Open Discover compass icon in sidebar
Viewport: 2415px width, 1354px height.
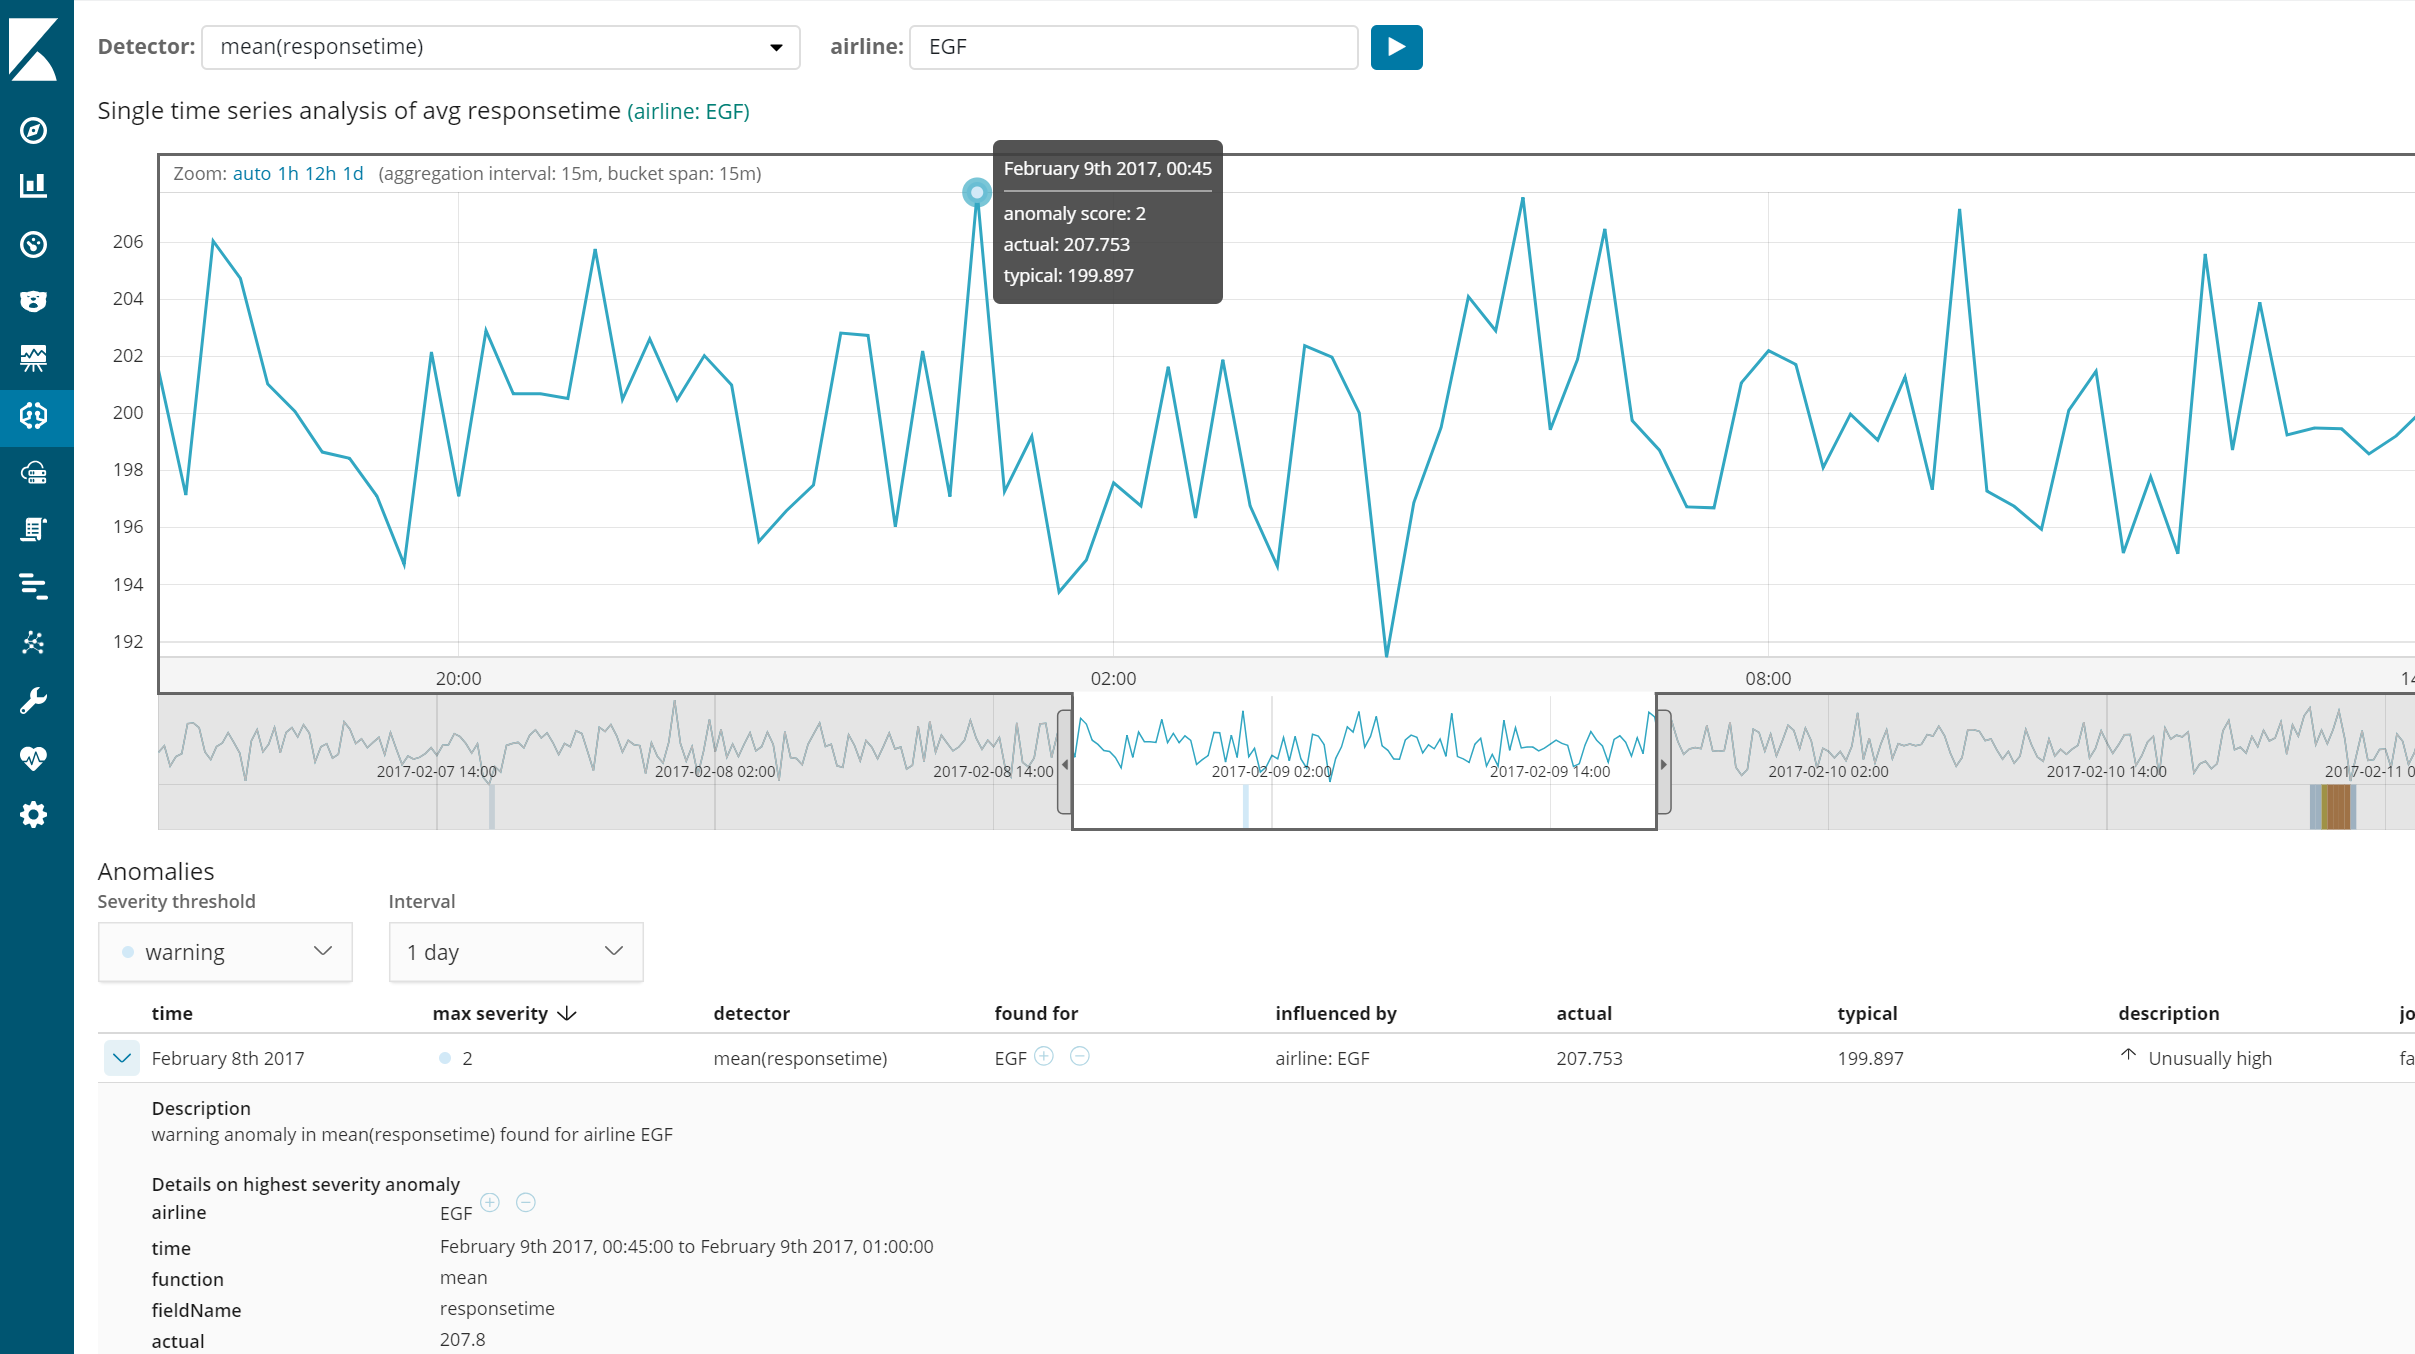click(34, 130)
